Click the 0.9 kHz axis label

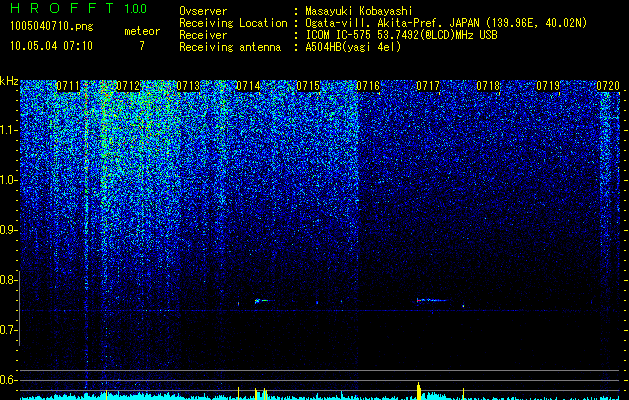(9, 230)
